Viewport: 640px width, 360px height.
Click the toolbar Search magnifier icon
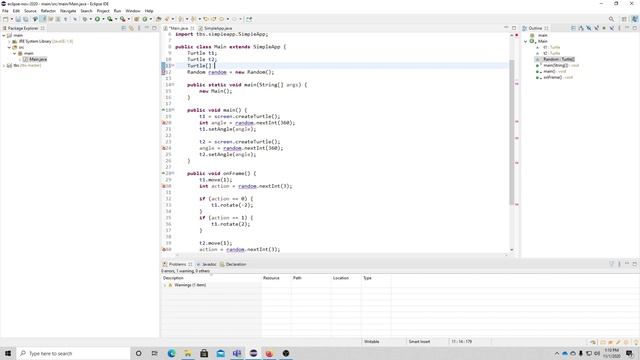tap(611, 19)
